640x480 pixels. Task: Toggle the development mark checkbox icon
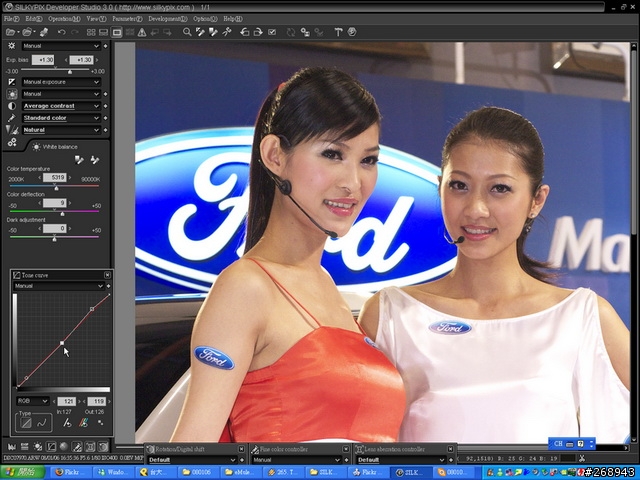pos(272,32)
